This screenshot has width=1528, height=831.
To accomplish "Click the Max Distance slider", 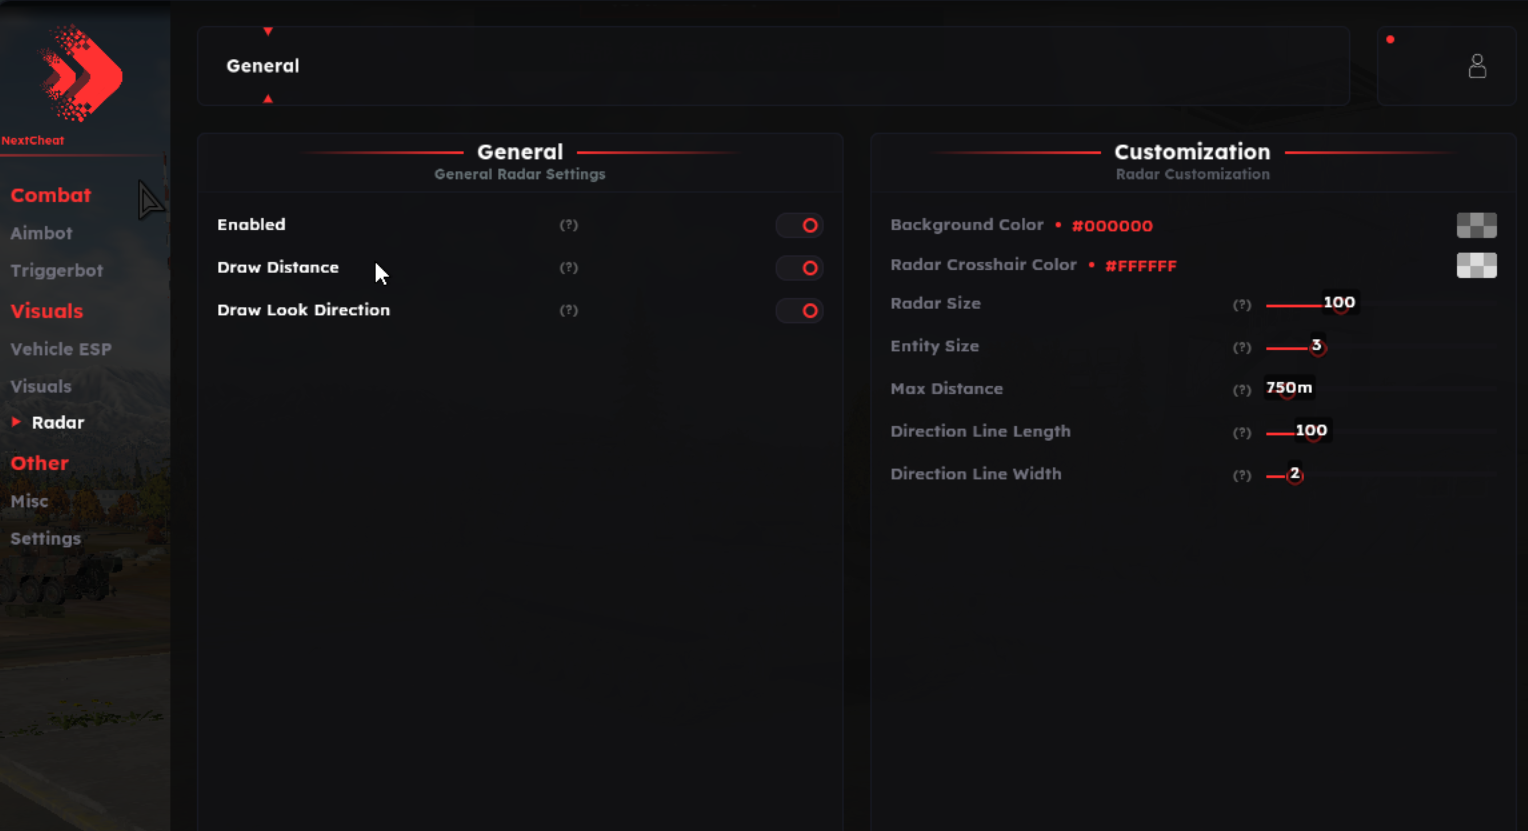I will (1381, 390).
